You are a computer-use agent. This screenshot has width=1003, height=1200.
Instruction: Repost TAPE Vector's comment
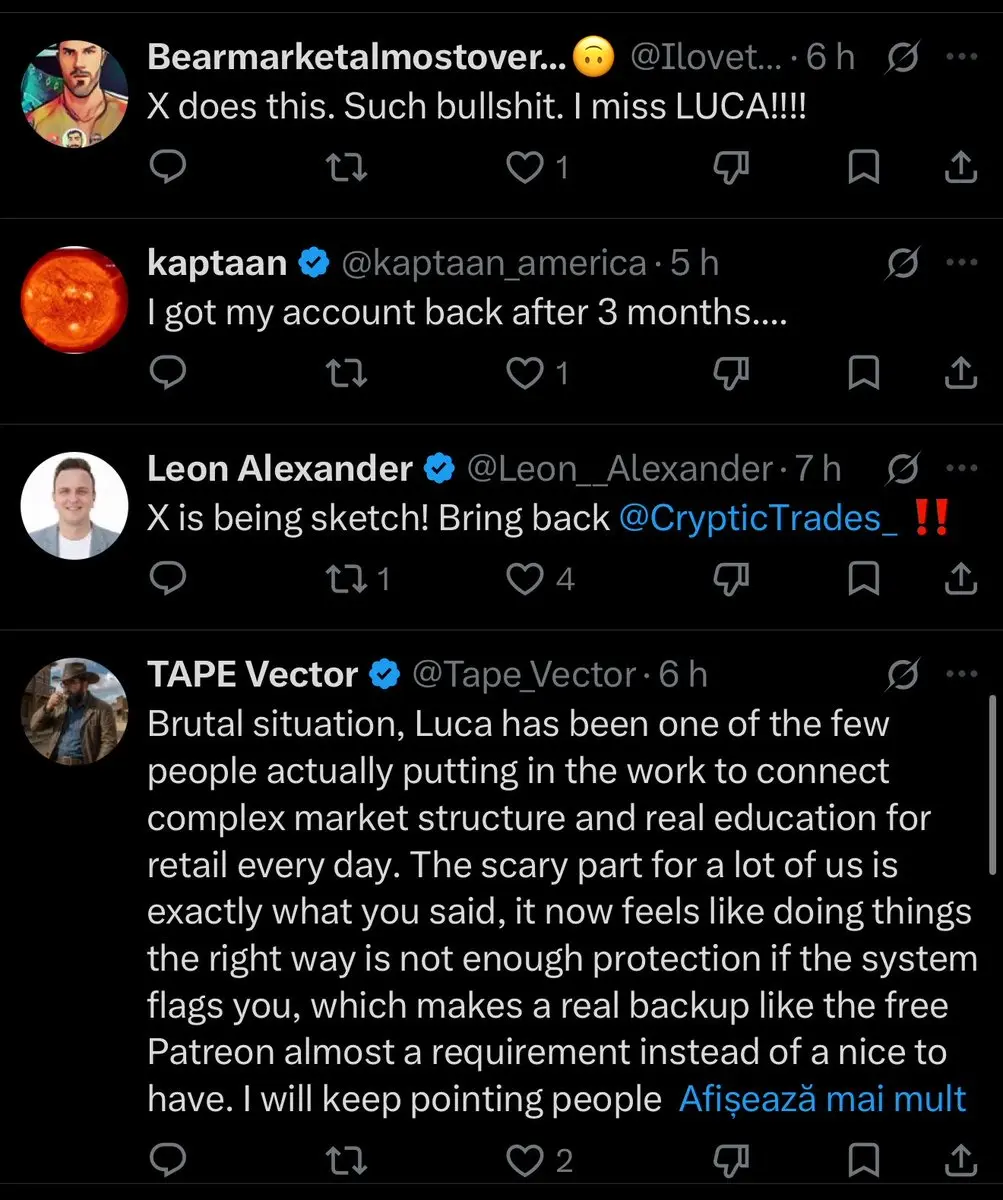(347, 1160)
